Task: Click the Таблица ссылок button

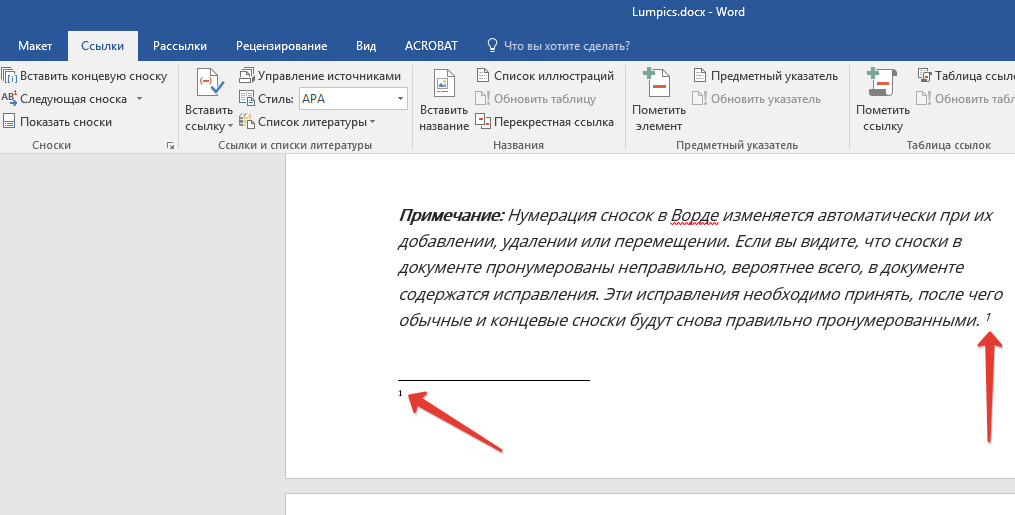Action: (974, 76)
